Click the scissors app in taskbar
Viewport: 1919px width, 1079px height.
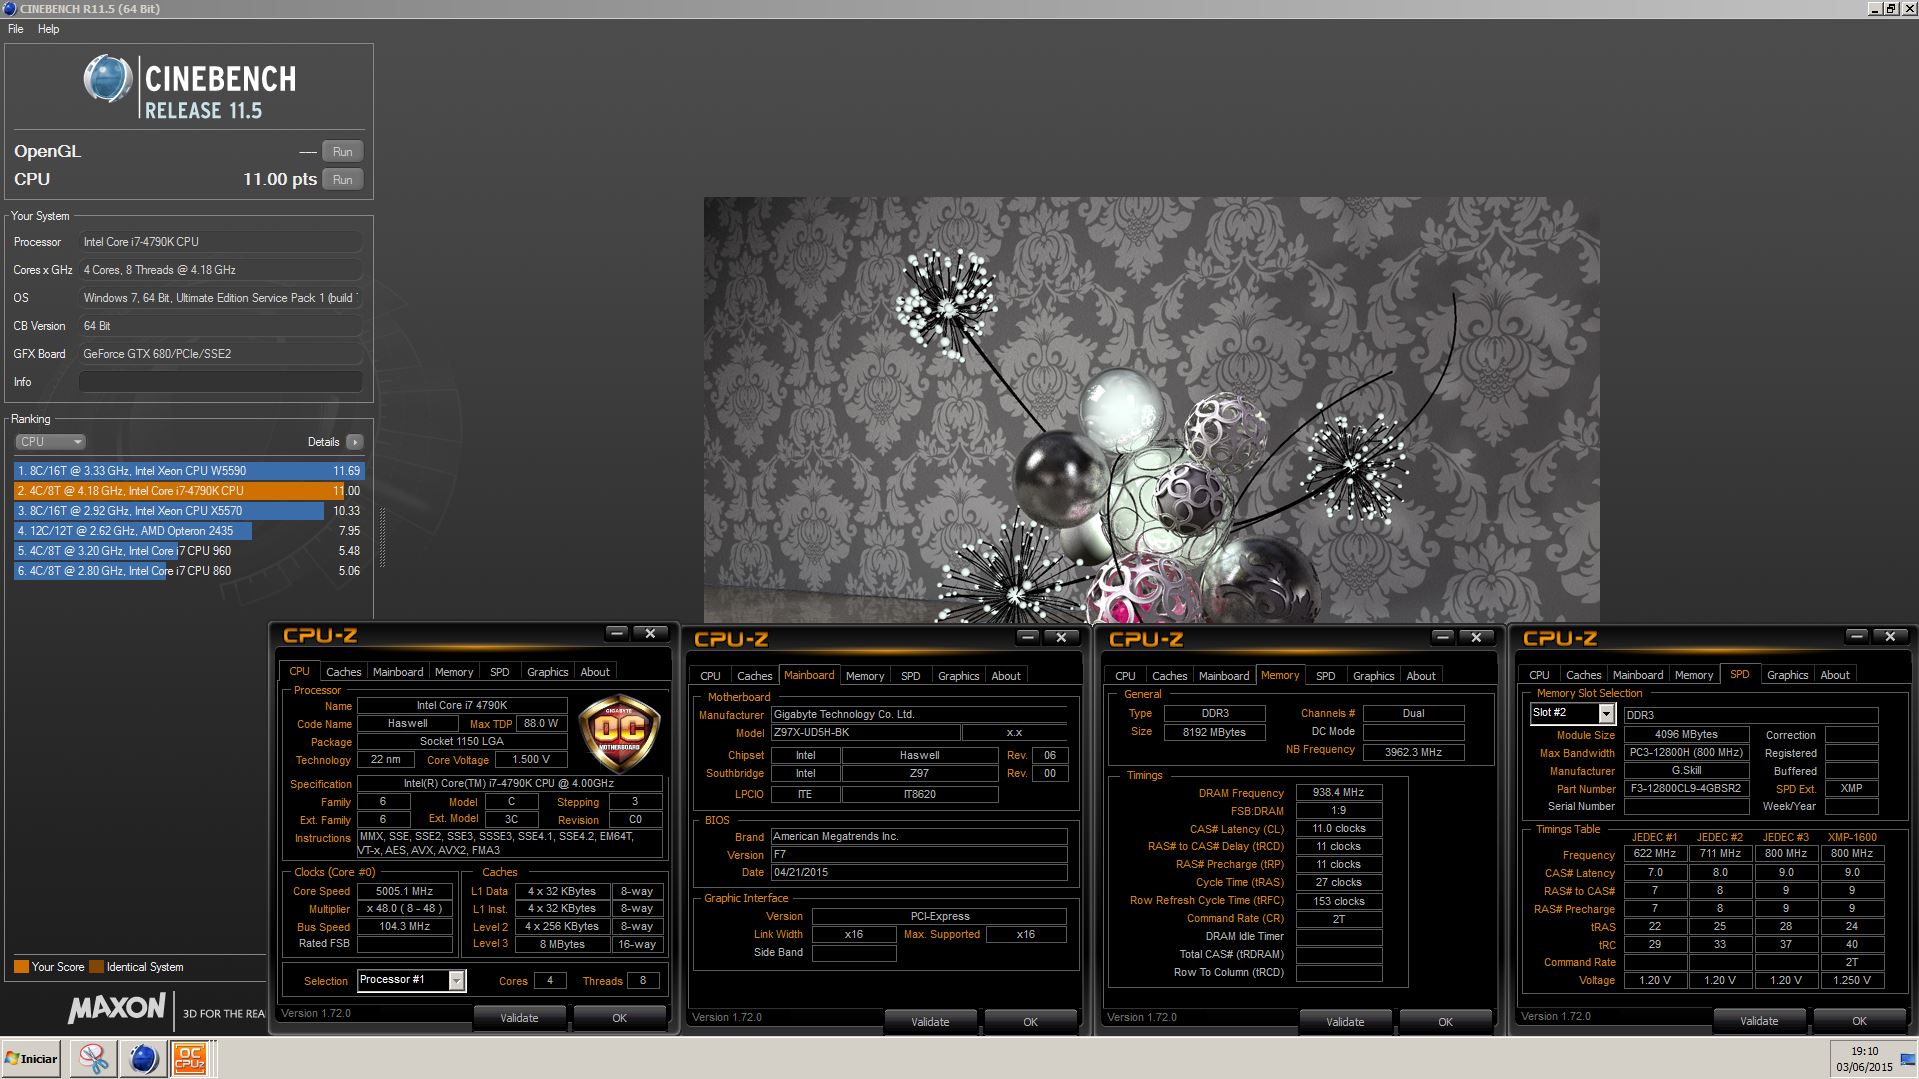[94, 1058]
